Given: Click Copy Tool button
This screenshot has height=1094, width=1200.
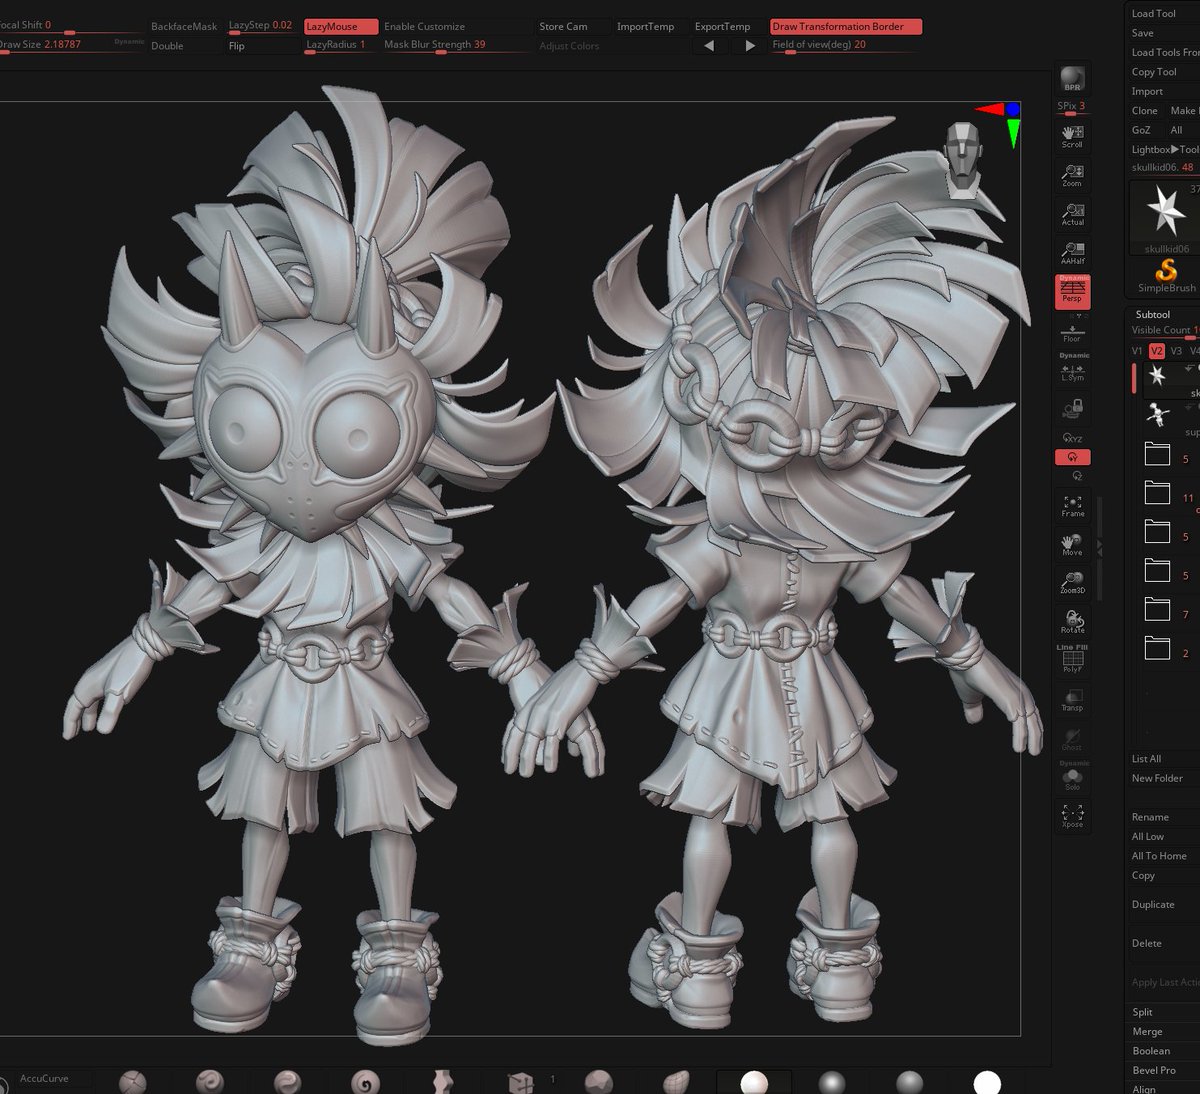Looking at the screenshot, I should click(x=1154, y=72).
